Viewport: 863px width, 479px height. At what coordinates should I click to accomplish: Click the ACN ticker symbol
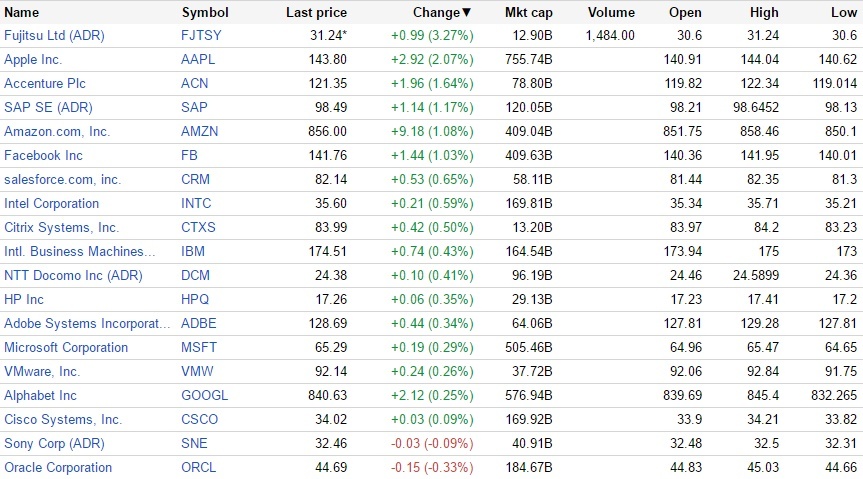click(x=195, y=84)
